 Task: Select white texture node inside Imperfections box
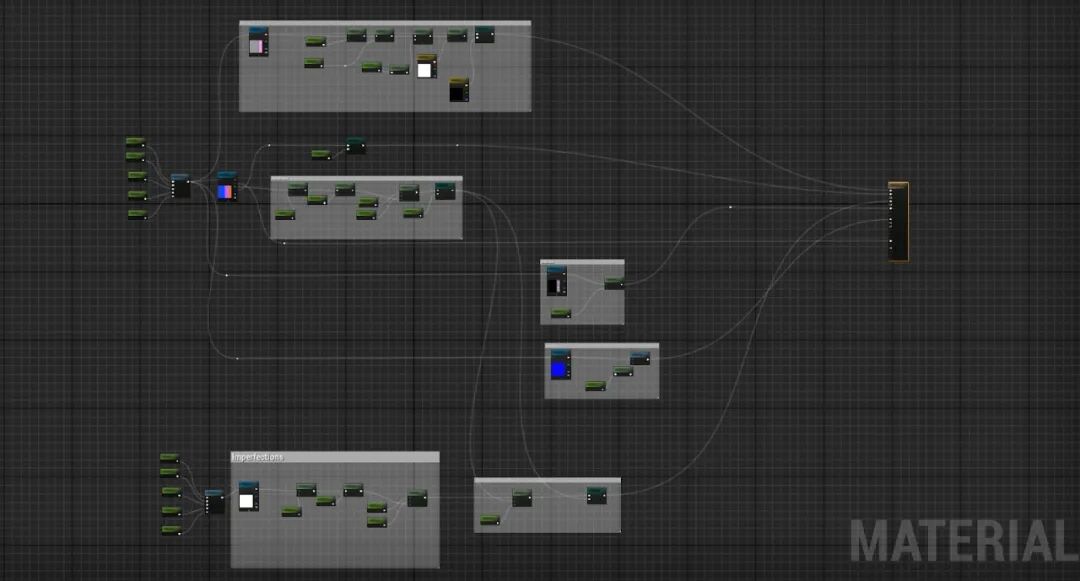pos(249,496)
